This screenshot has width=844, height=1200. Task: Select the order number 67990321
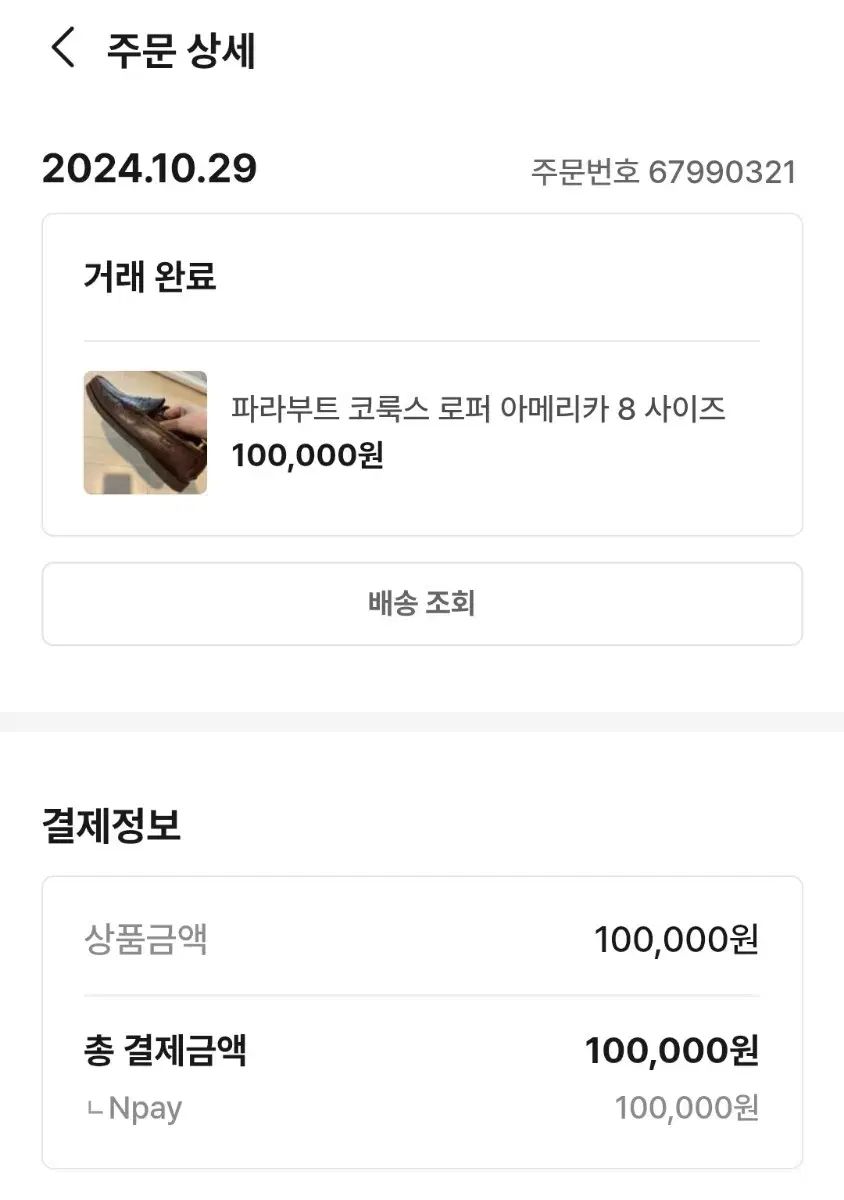tap(721, 172)
